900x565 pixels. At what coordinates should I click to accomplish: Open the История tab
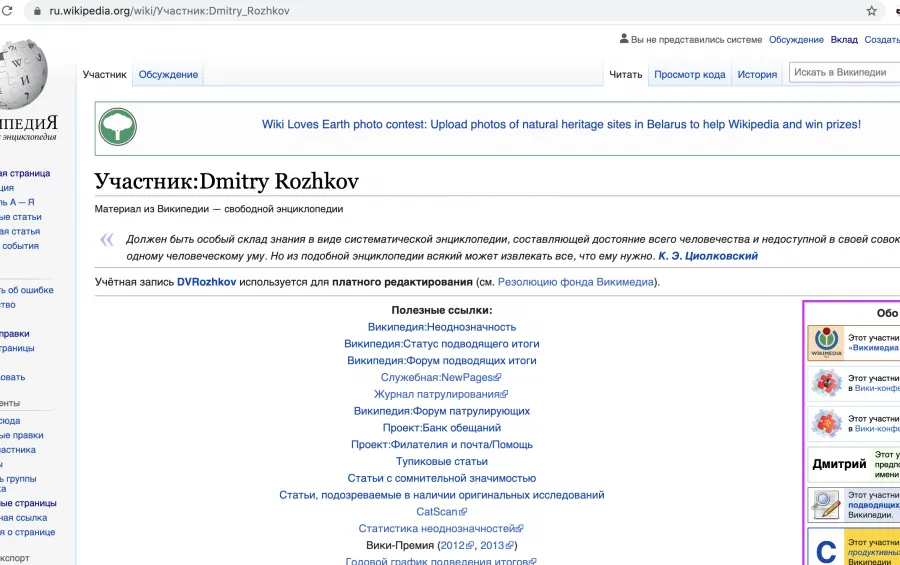pyautogui.click(x=757, y=75)
